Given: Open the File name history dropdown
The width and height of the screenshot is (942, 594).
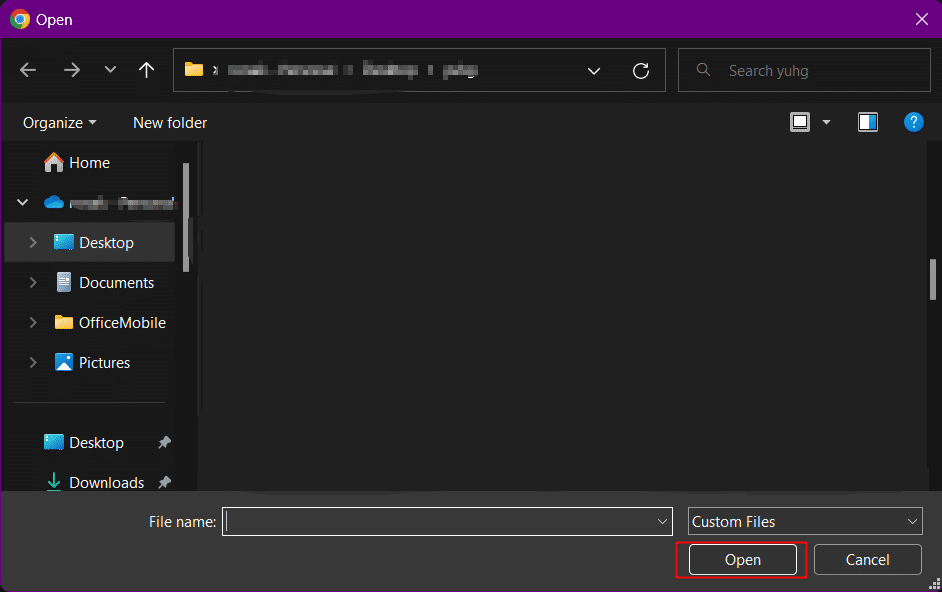Looking at the screenshot, I should pos(662,522).
